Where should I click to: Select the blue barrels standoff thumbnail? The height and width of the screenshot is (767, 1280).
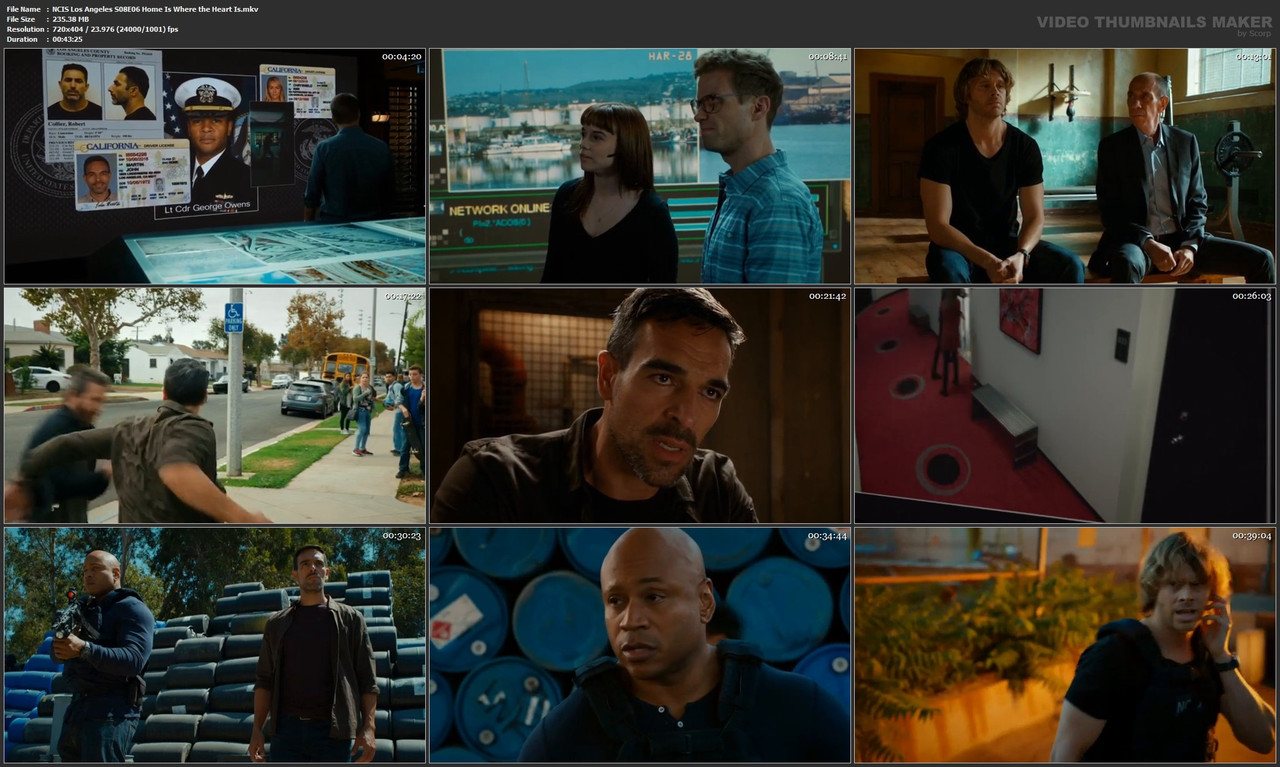click(x=215, y=645)
